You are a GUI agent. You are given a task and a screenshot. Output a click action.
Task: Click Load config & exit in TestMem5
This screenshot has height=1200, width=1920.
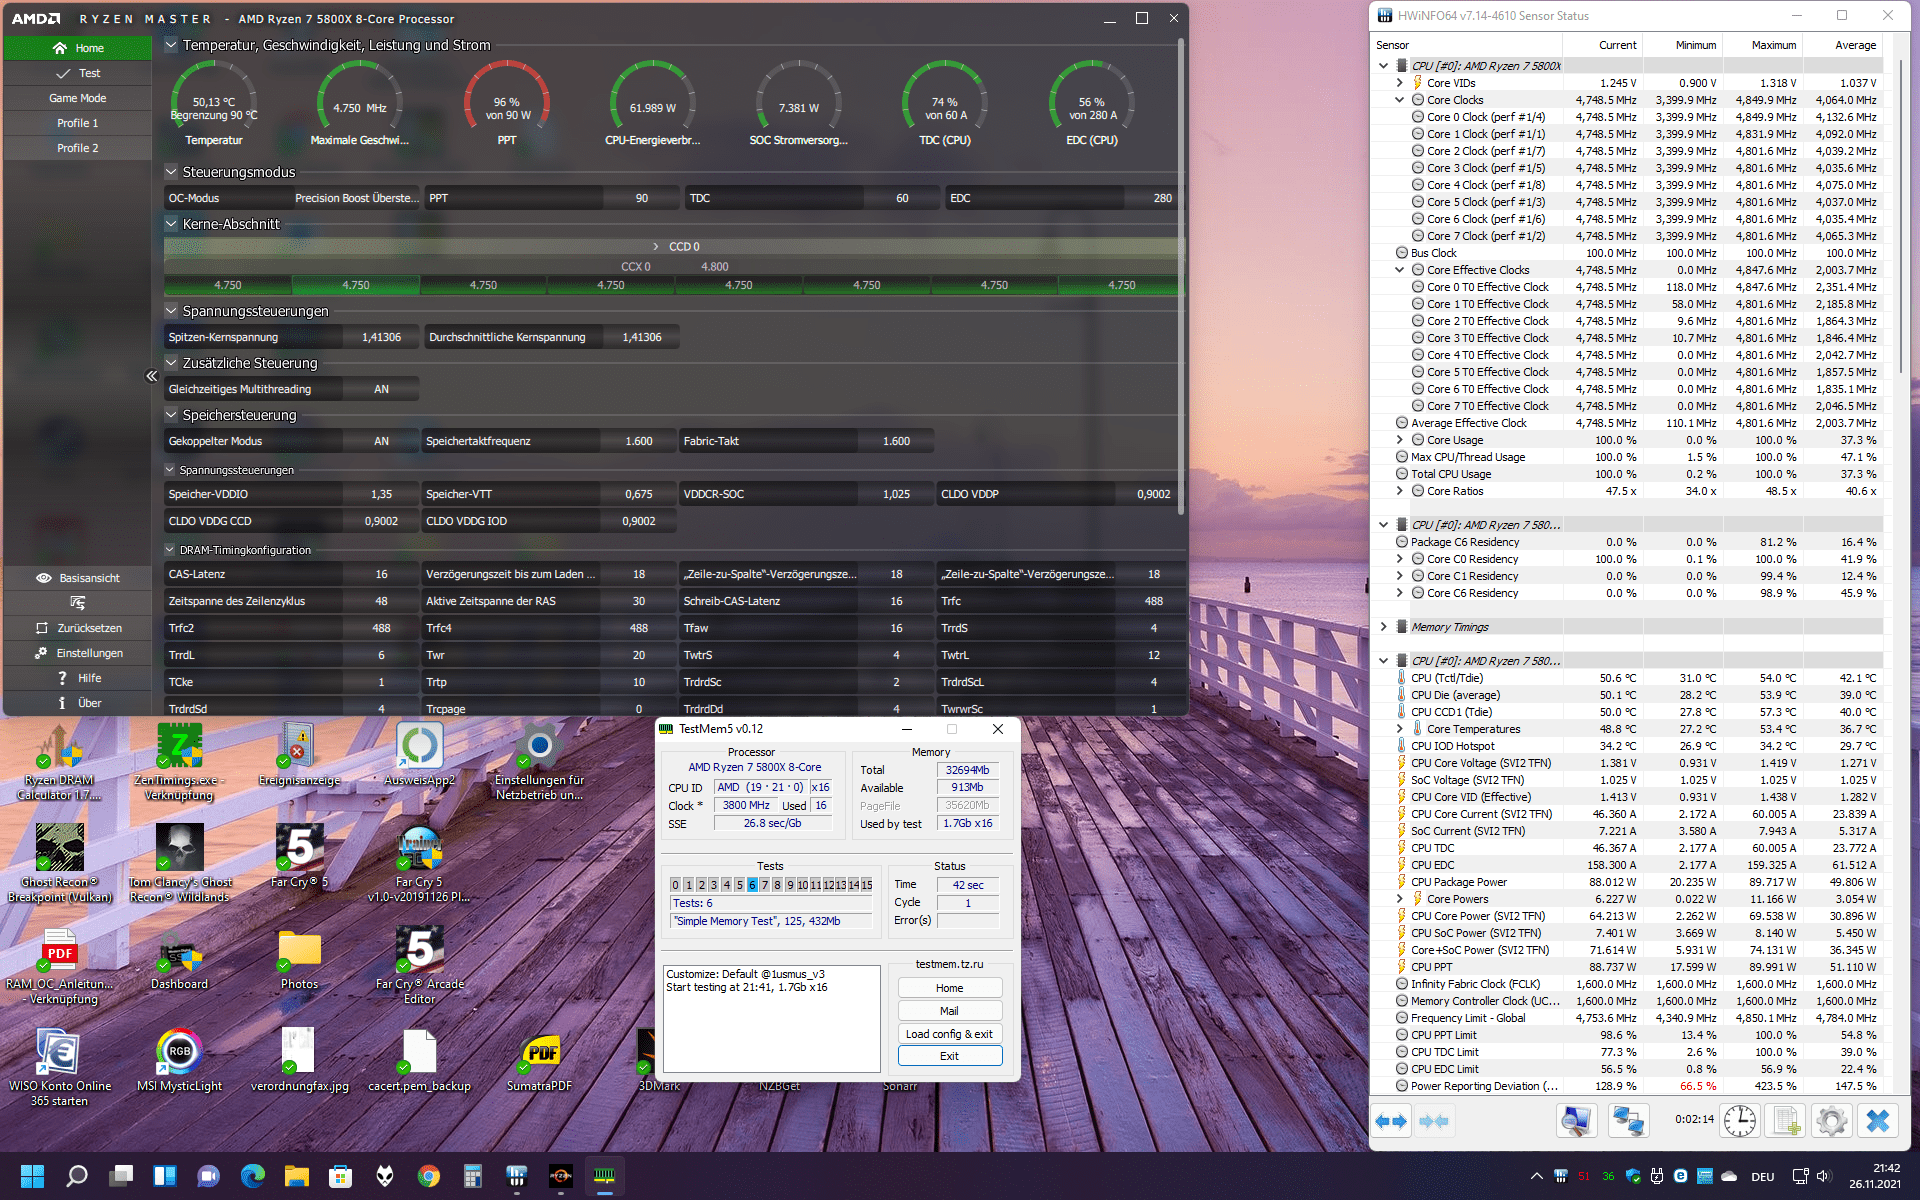pos(950,1034)
